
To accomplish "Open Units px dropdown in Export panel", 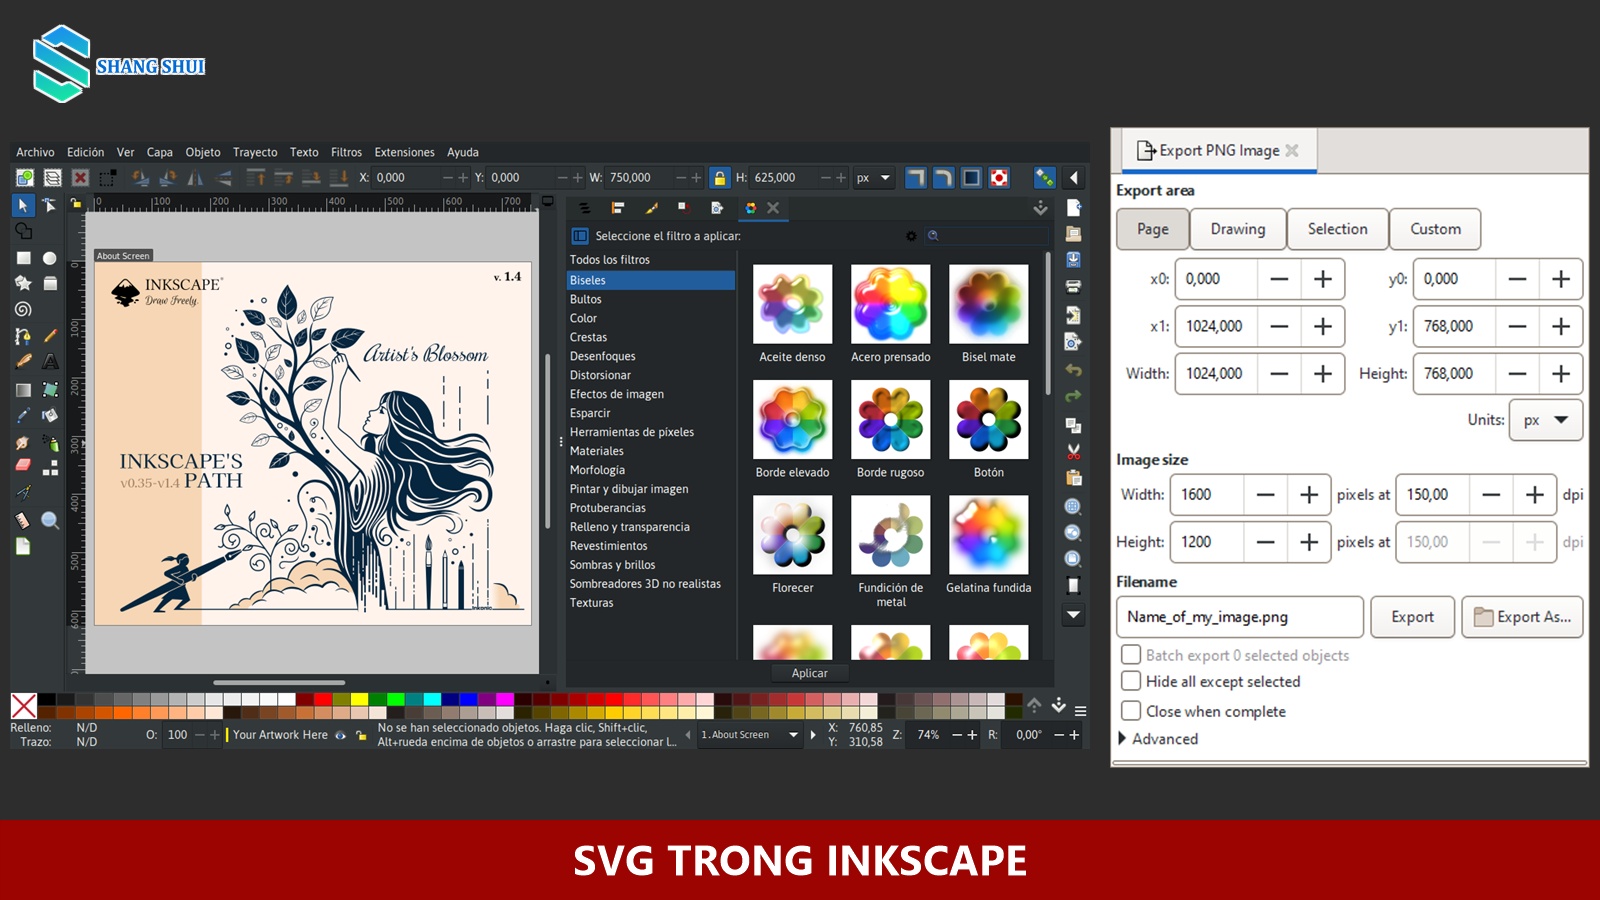I will 1545,420.
